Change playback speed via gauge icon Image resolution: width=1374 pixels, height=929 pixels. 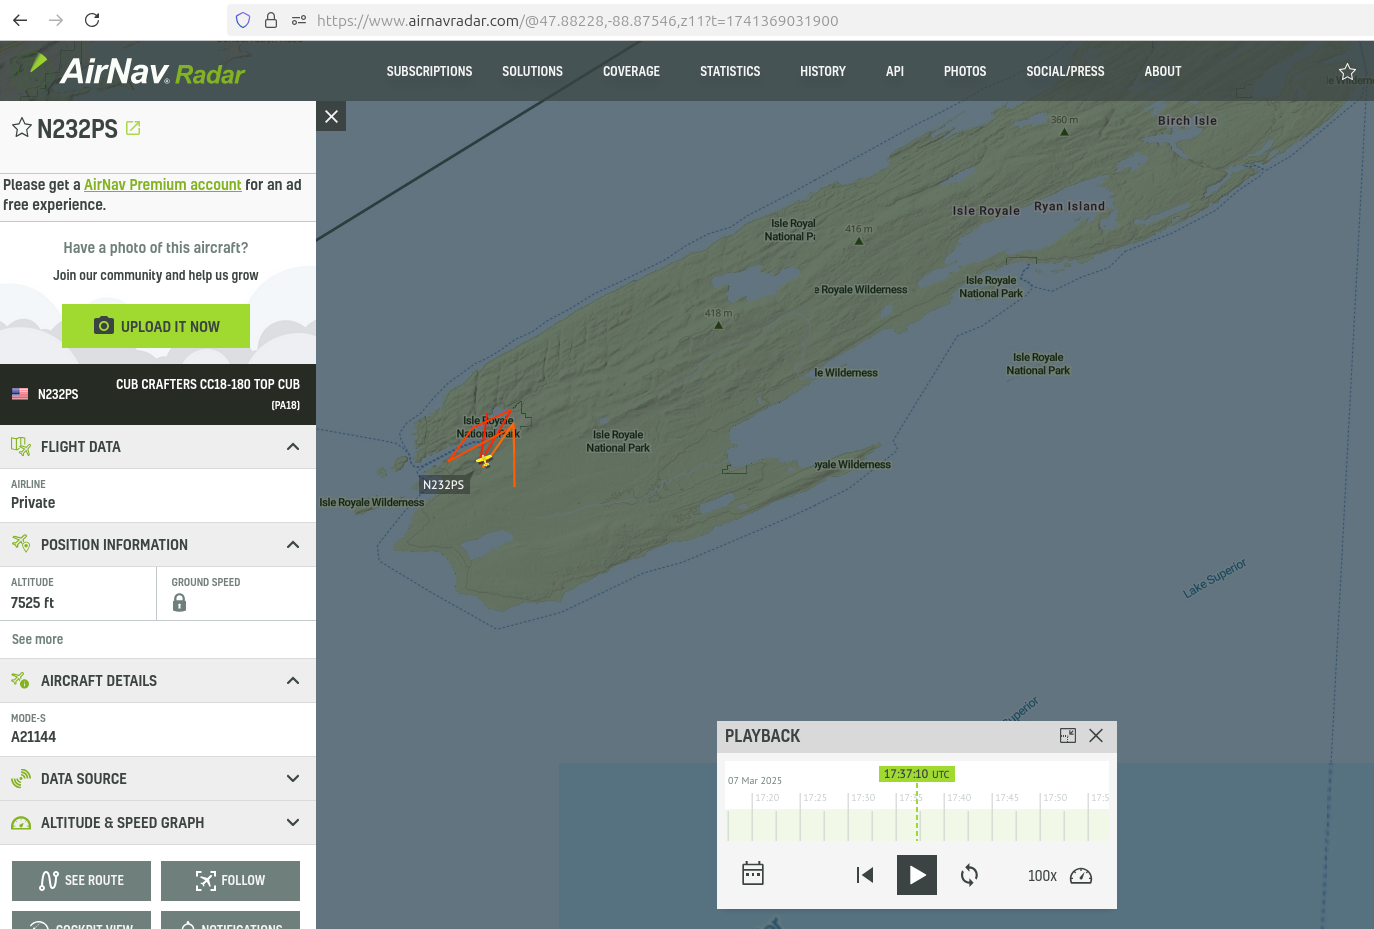tap(1081, 876)
